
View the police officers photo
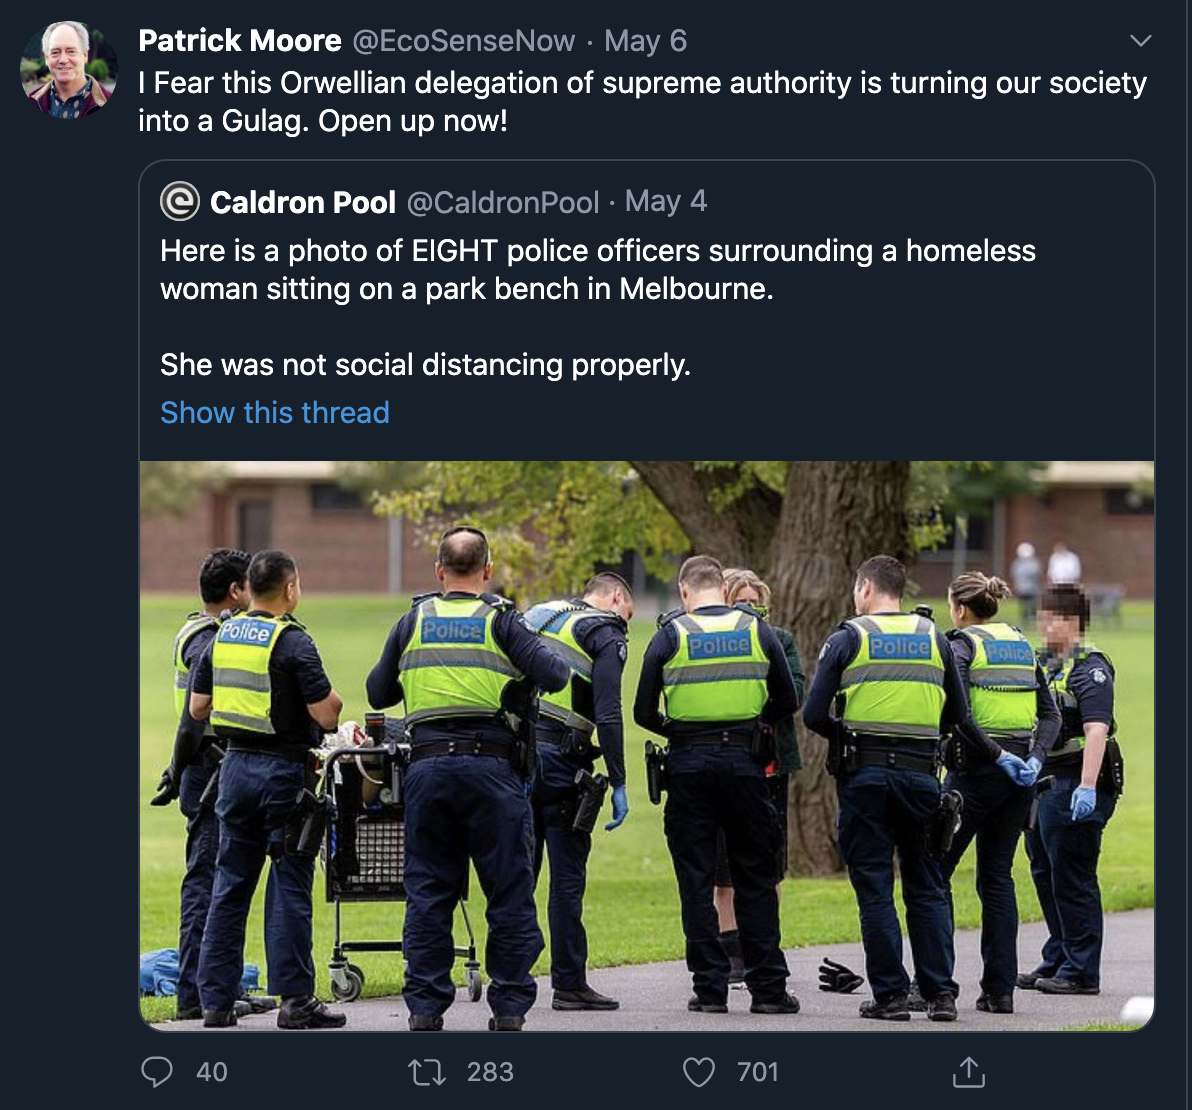coord(647,746)
